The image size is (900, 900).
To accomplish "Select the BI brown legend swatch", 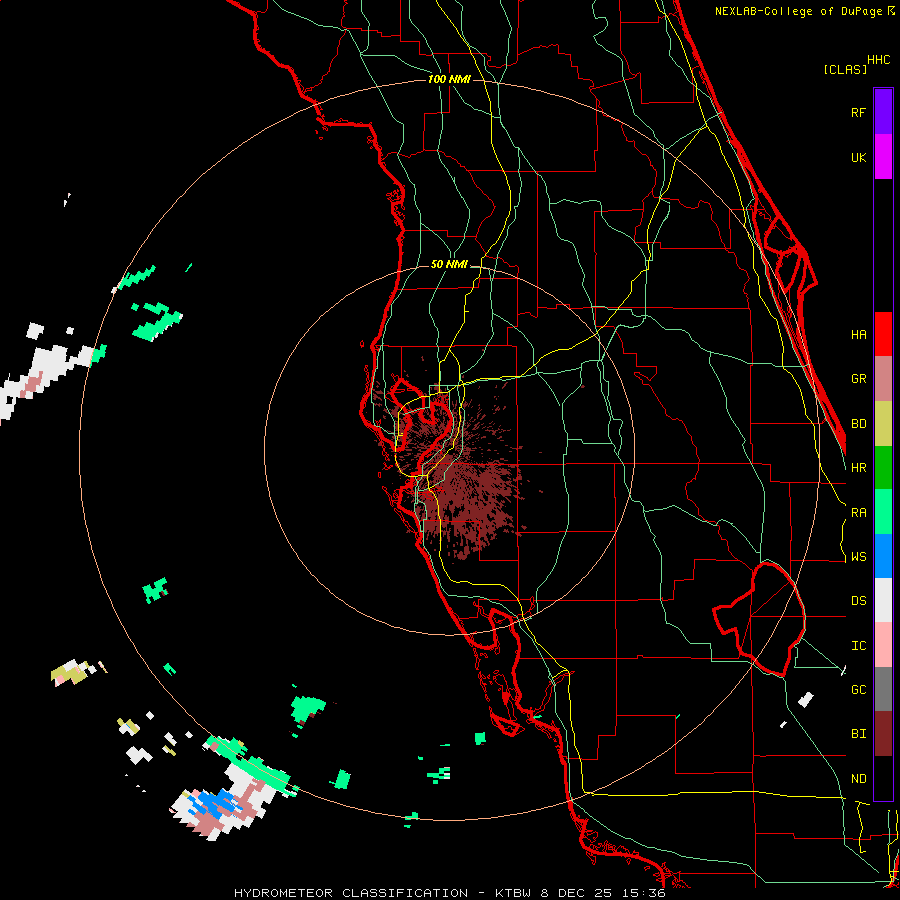I will [883, 734].
